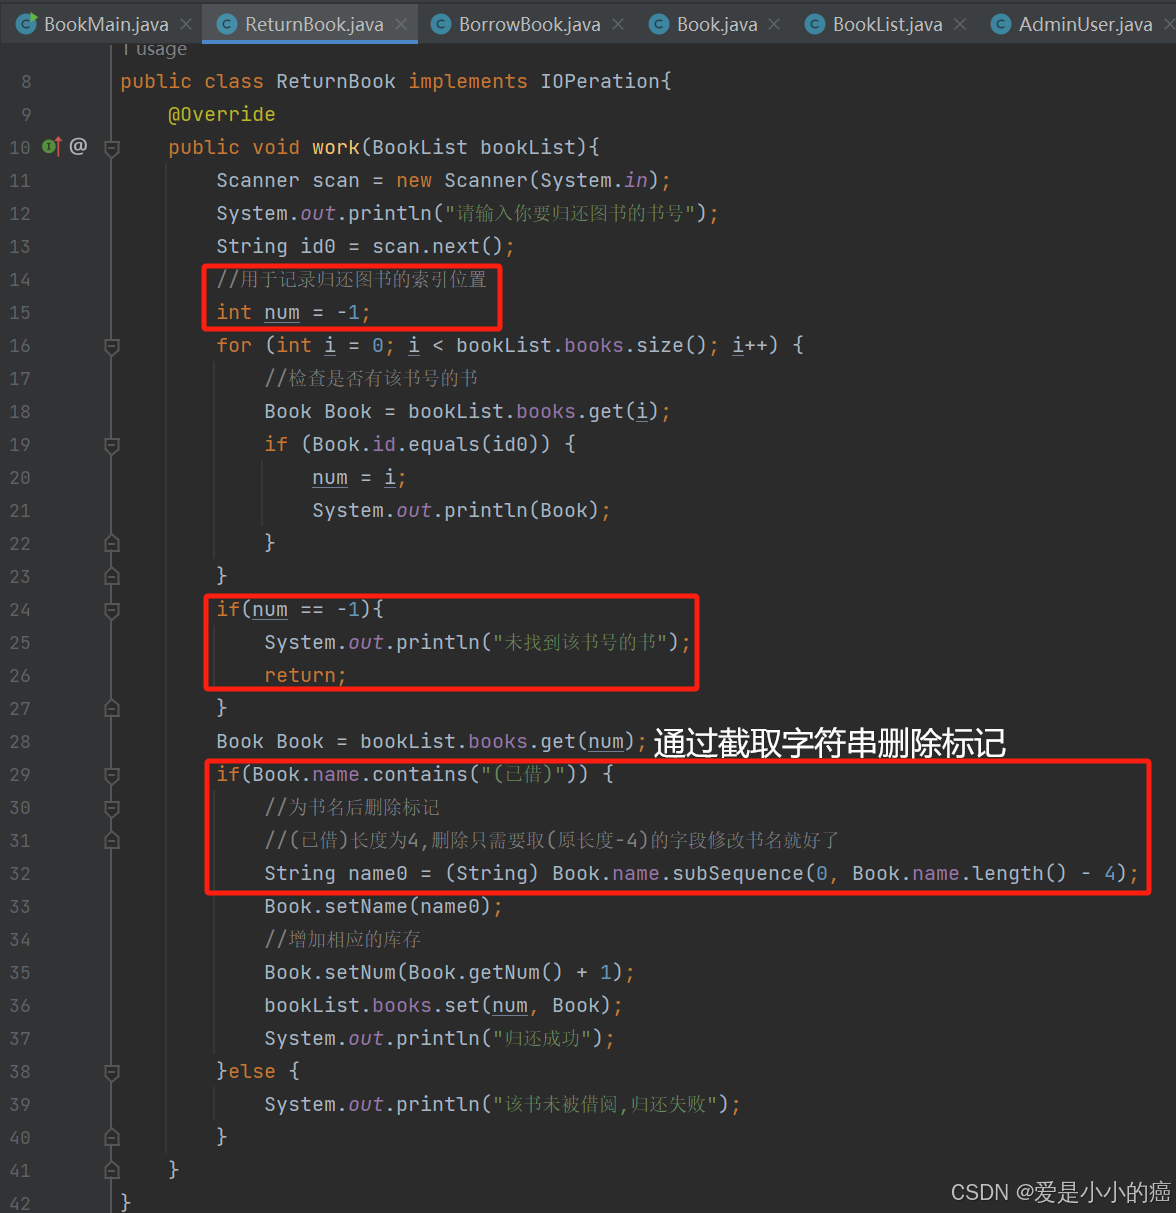Collapse the for loop at line 16
1176x1213 pixels.
[112, 346]
